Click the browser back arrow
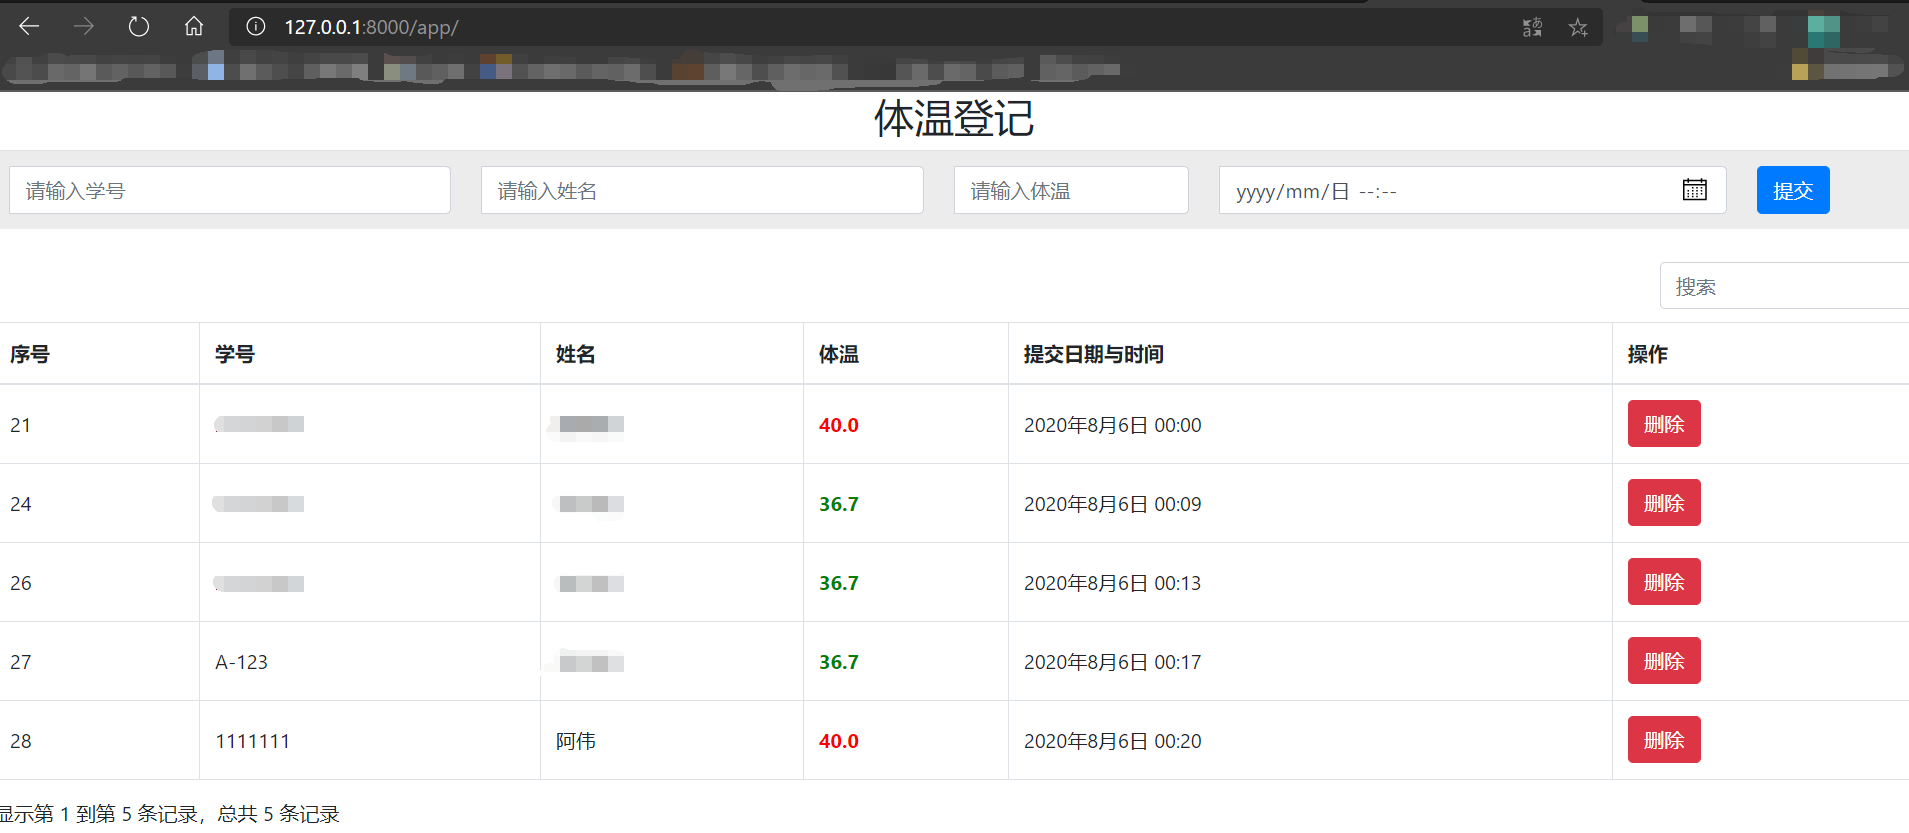This screenshot has width=1909, height=833. click(29, 27)
